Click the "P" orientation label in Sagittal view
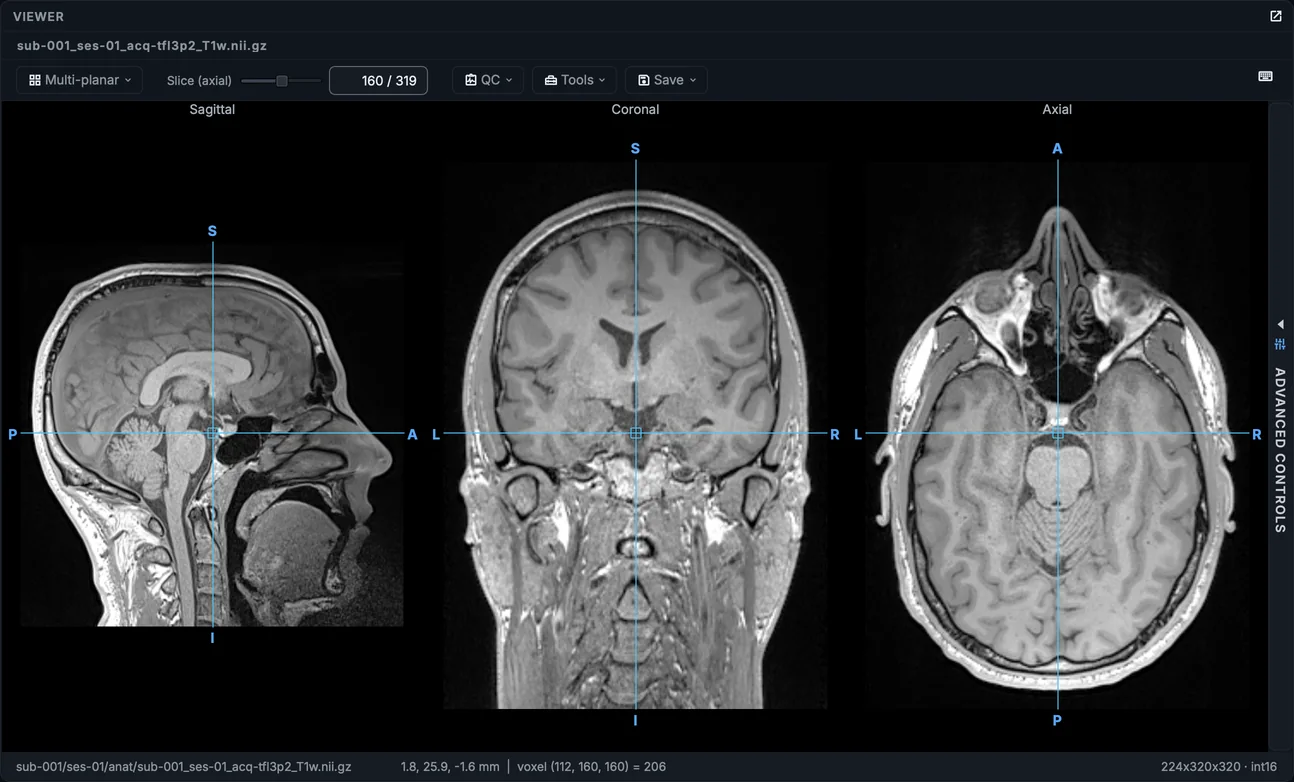The width and height of the screenshot is (1294, 782). (x=12, y=434)
